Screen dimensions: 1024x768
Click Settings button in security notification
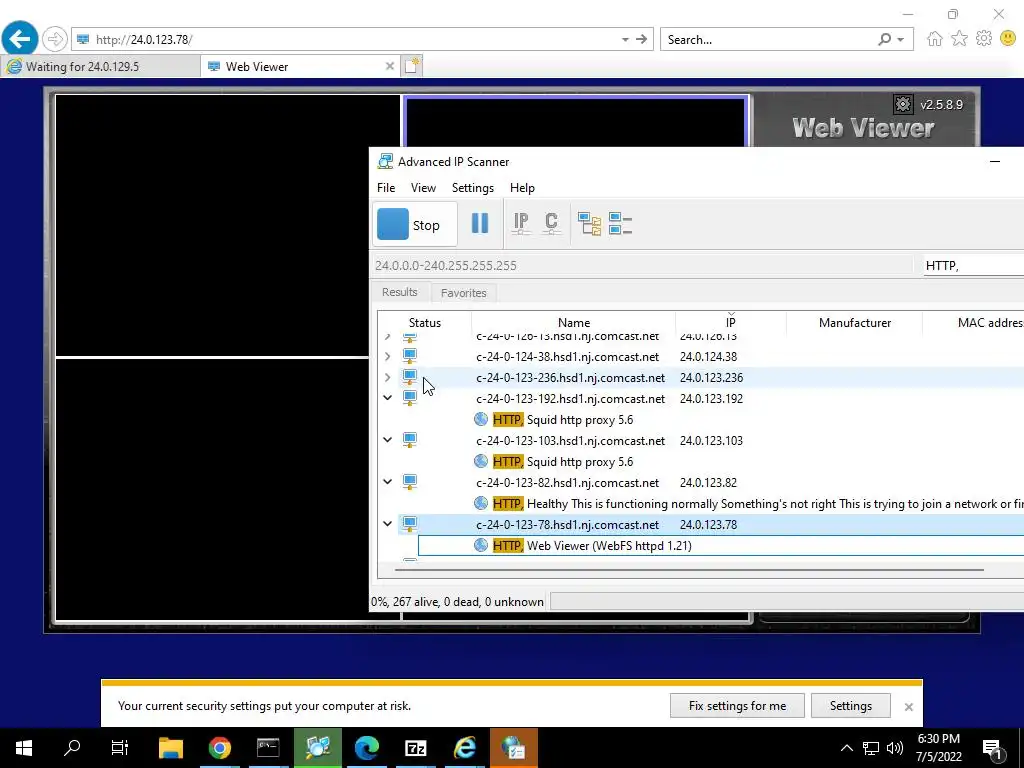coord(850,706)
